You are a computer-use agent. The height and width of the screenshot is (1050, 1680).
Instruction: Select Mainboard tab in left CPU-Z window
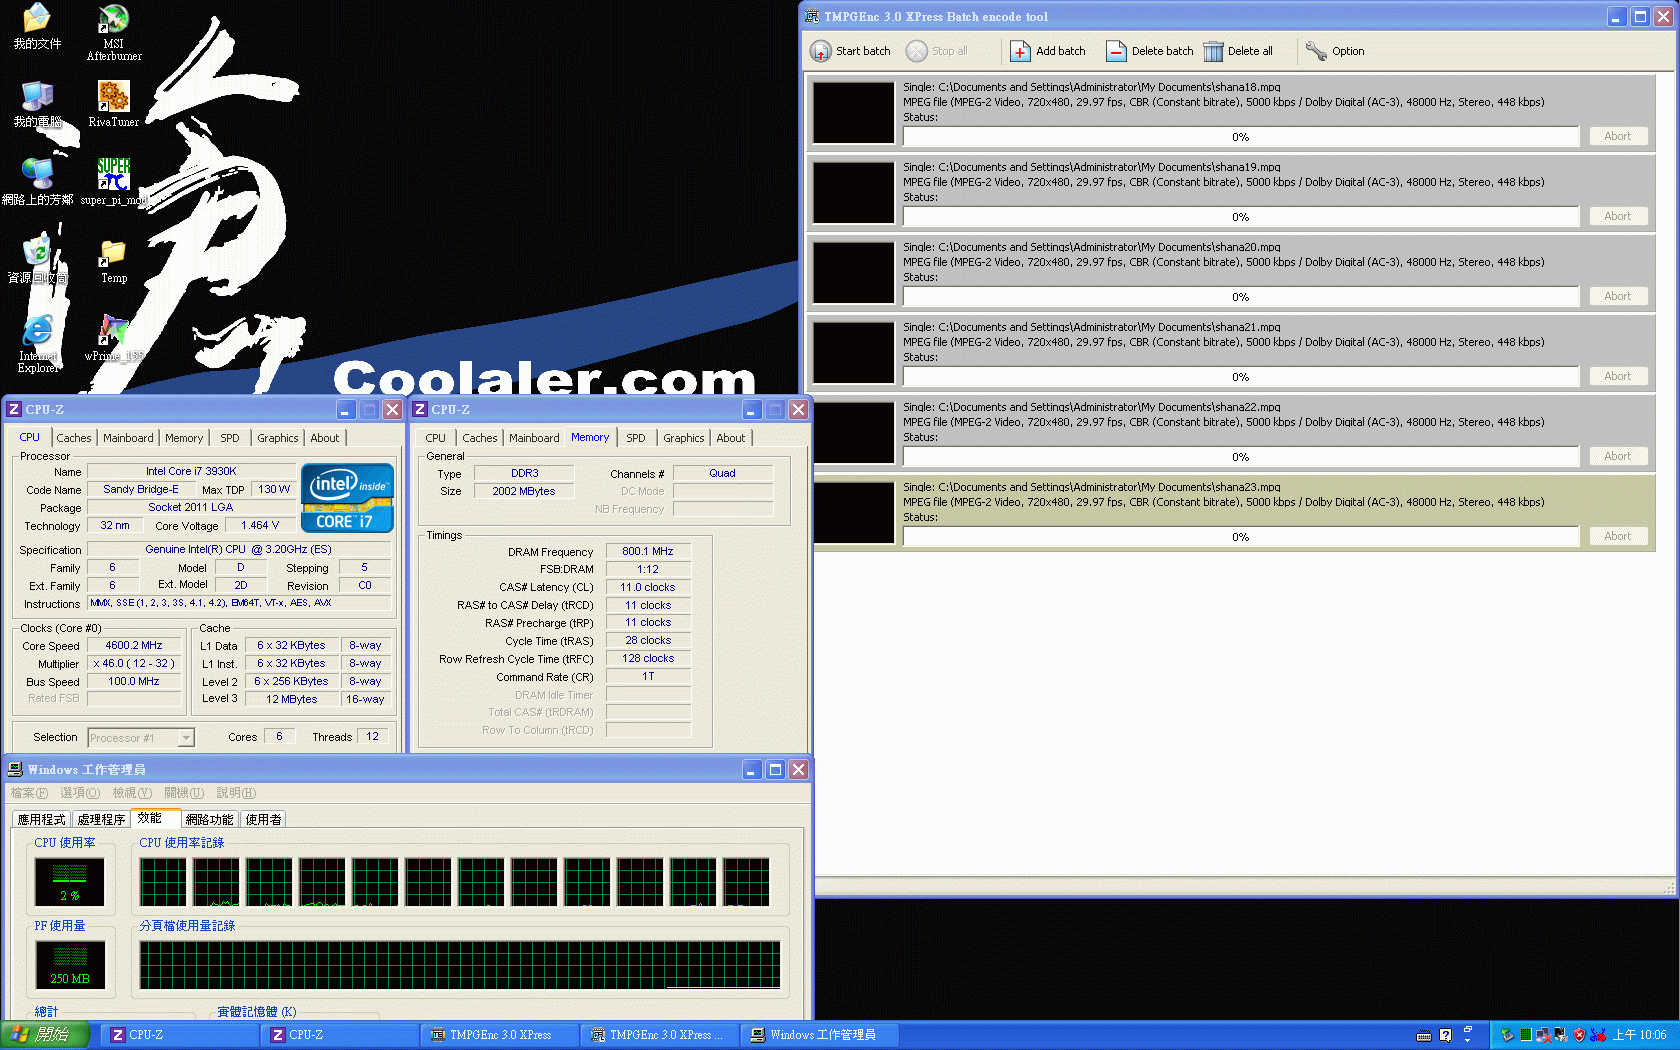pyautogui.click(x=128, y=438)
